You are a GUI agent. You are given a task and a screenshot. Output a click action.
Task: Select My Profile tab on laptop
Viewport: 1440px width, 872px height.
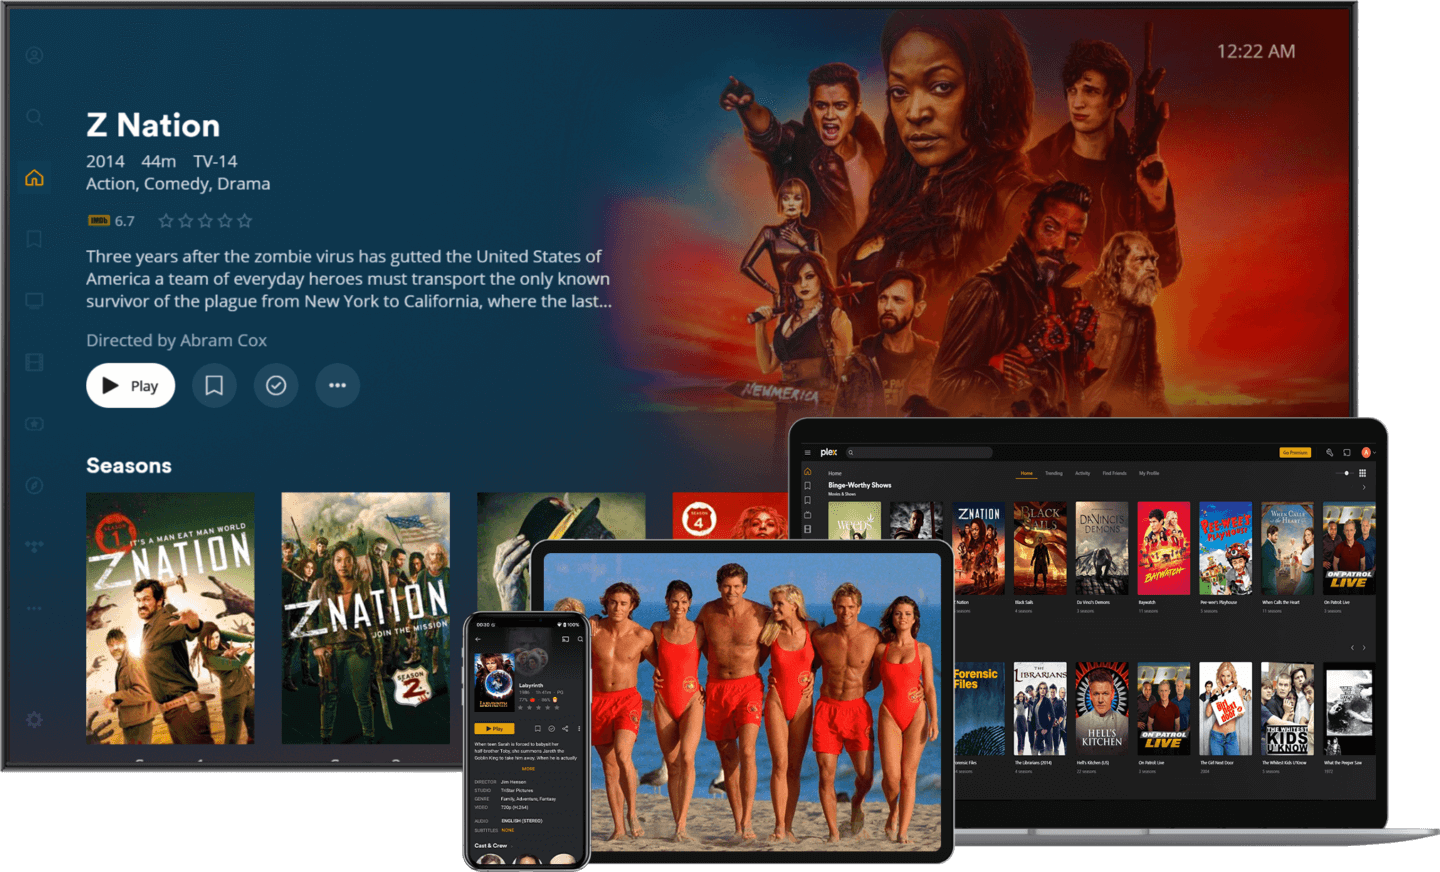click(1149, 473)
